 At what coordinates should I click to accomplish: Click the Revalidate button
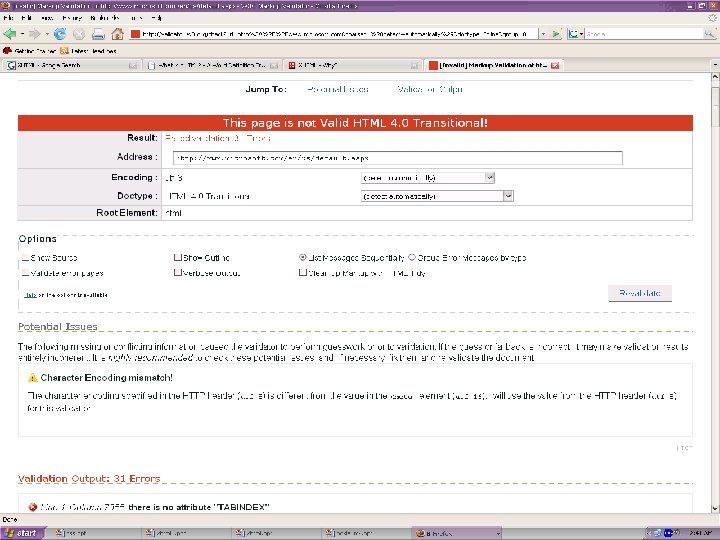640,293
